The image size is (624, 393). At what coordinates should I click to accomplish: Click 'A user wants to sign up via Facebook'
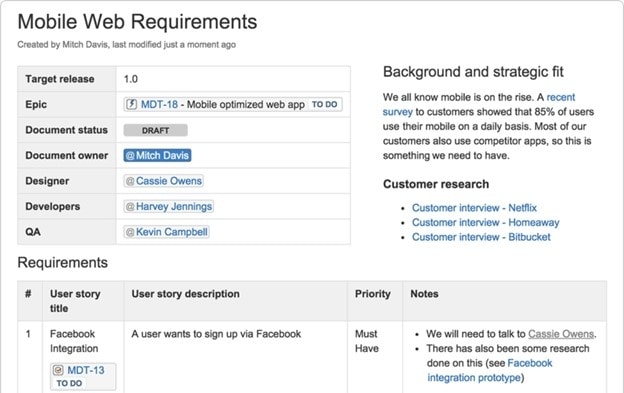216,334
